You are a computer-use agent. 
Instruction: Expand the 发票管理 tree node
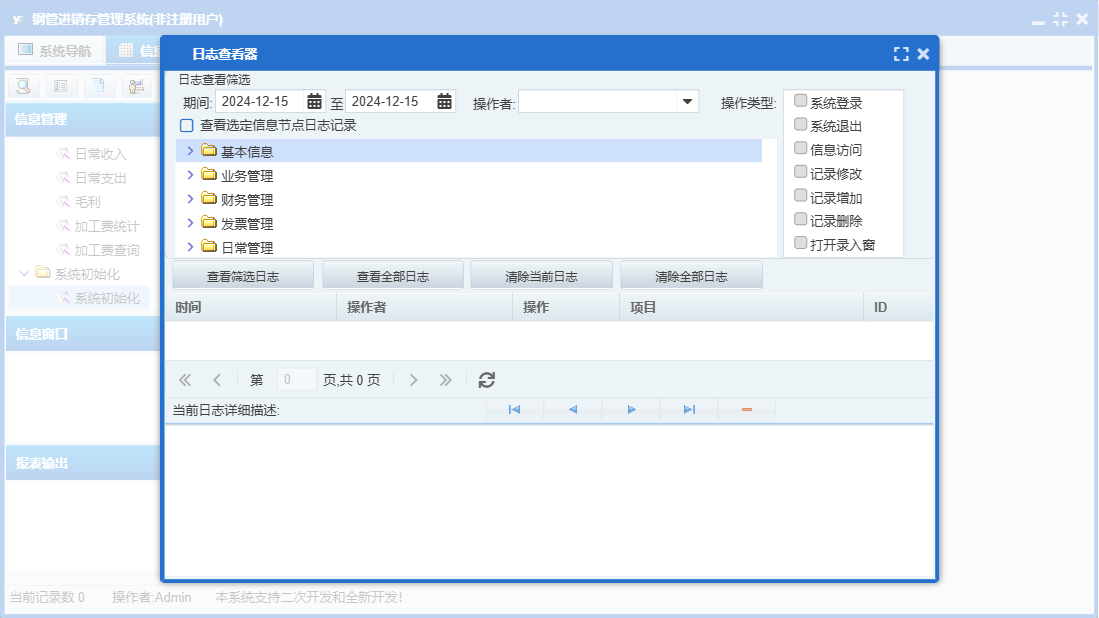pos(190,223)
